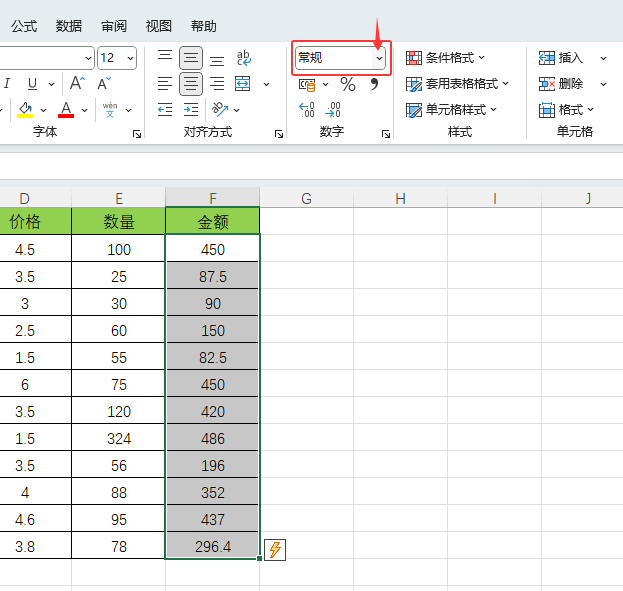The height and width of the screenshot is (591, 623).
Task: Click 插入 insert cells button
Action: coord(561,58)
